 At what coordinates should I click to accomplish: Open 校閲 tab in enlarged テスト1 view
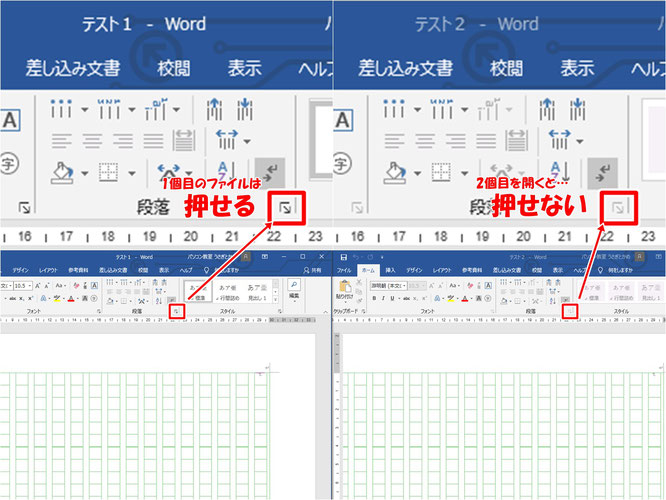pyautogui.click(x=173, y=68)
